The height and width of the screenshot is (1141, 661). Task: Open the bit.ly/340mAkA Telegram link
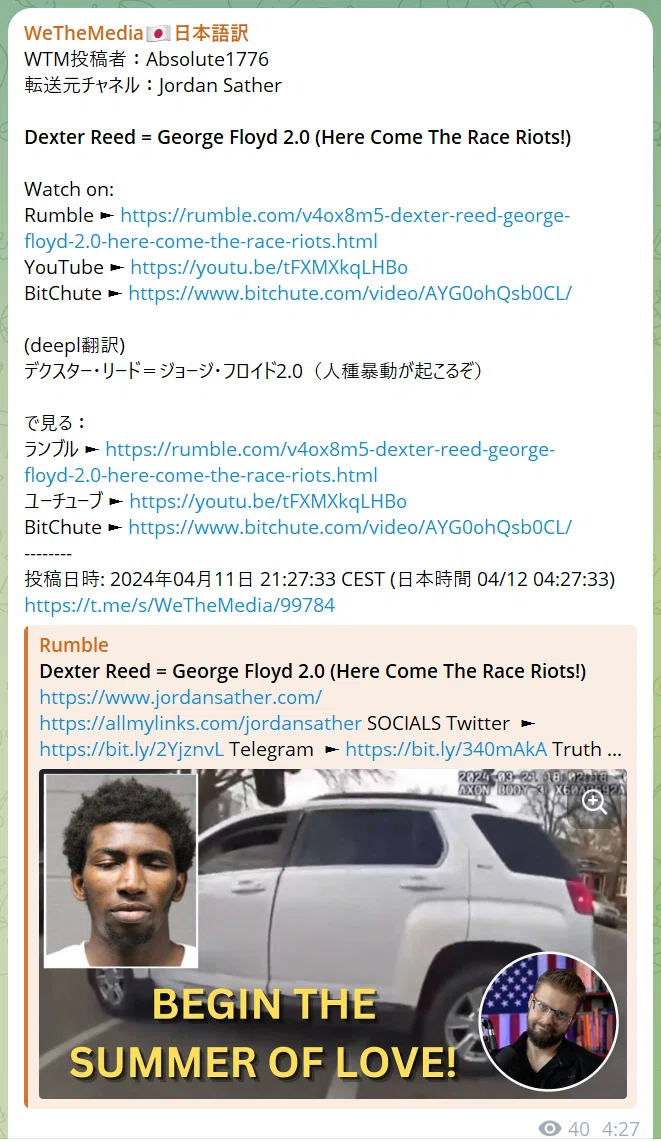click(x=446, y=750)
